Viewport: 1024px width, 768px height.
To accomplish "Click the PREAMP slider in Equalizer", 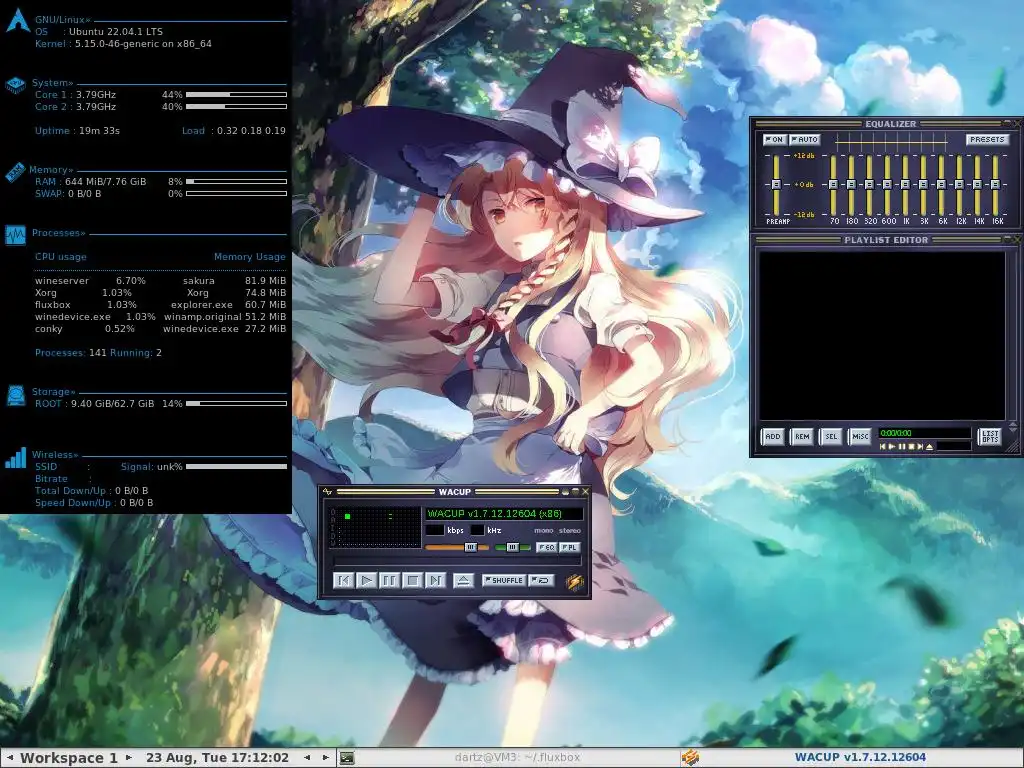I will (776, 185).
